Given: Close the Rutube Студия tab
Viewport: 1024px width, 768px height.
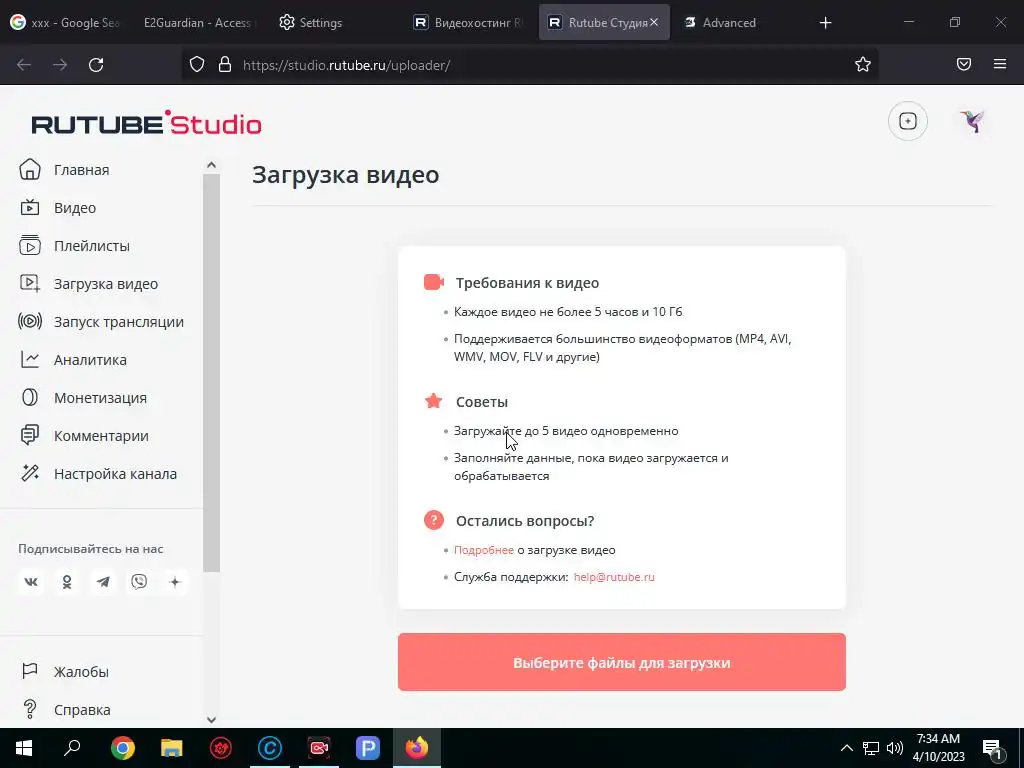Looking at the screenshot, I should click(x=654, y=22).
